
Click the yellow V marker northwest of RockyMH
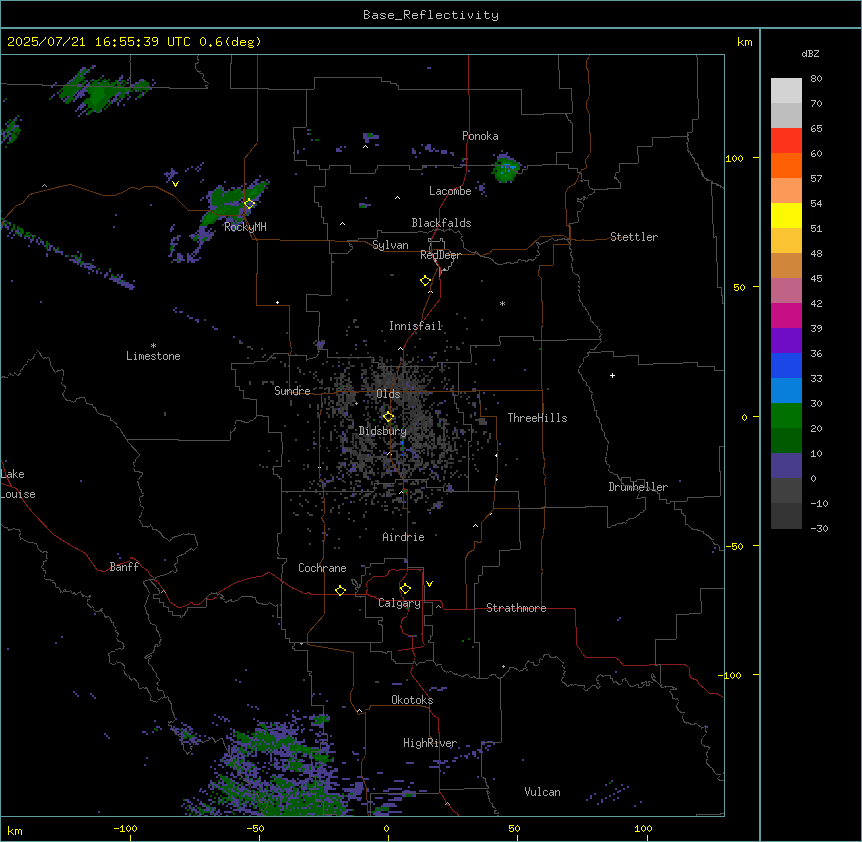click(175, 184)
